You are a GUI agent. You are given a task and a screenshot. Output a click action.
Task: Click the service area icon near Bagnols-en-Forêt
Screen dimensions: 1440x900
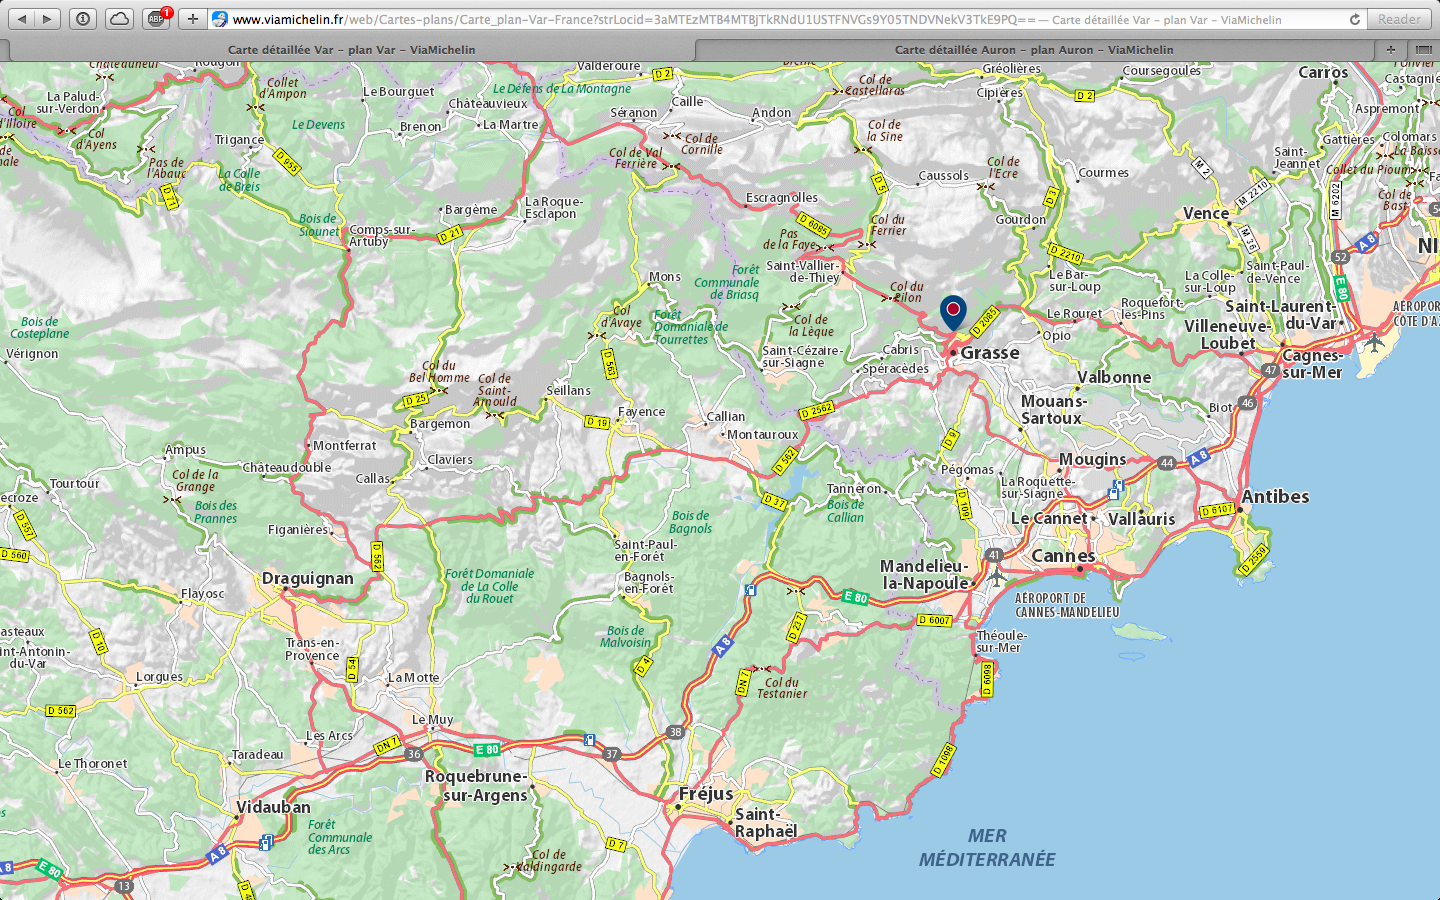[x=750, y=590]
